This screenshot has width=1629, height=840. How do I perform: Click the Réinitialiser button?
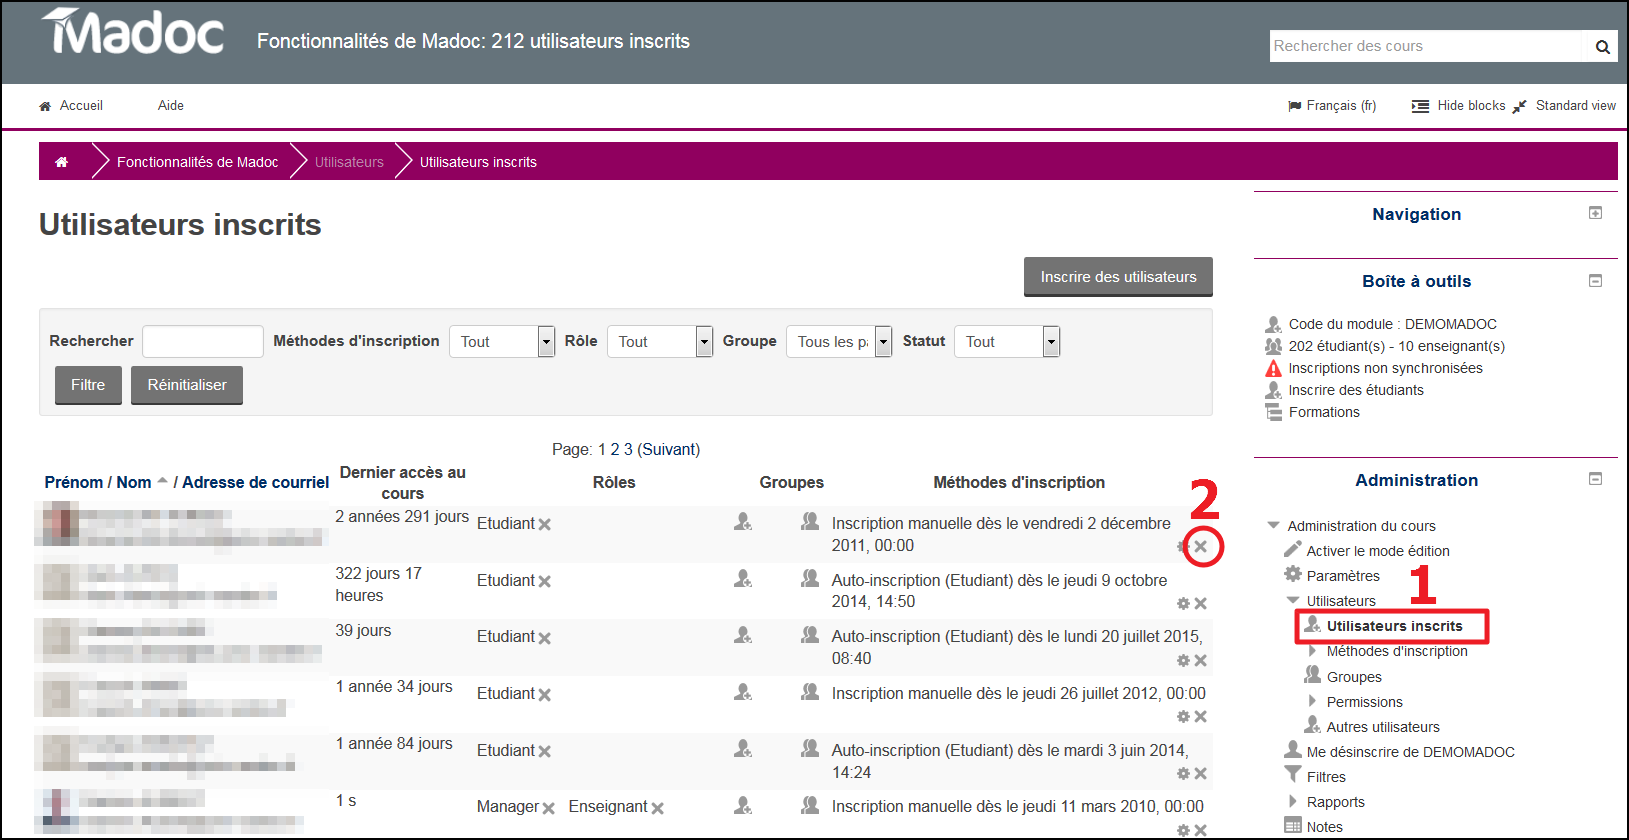187,385
